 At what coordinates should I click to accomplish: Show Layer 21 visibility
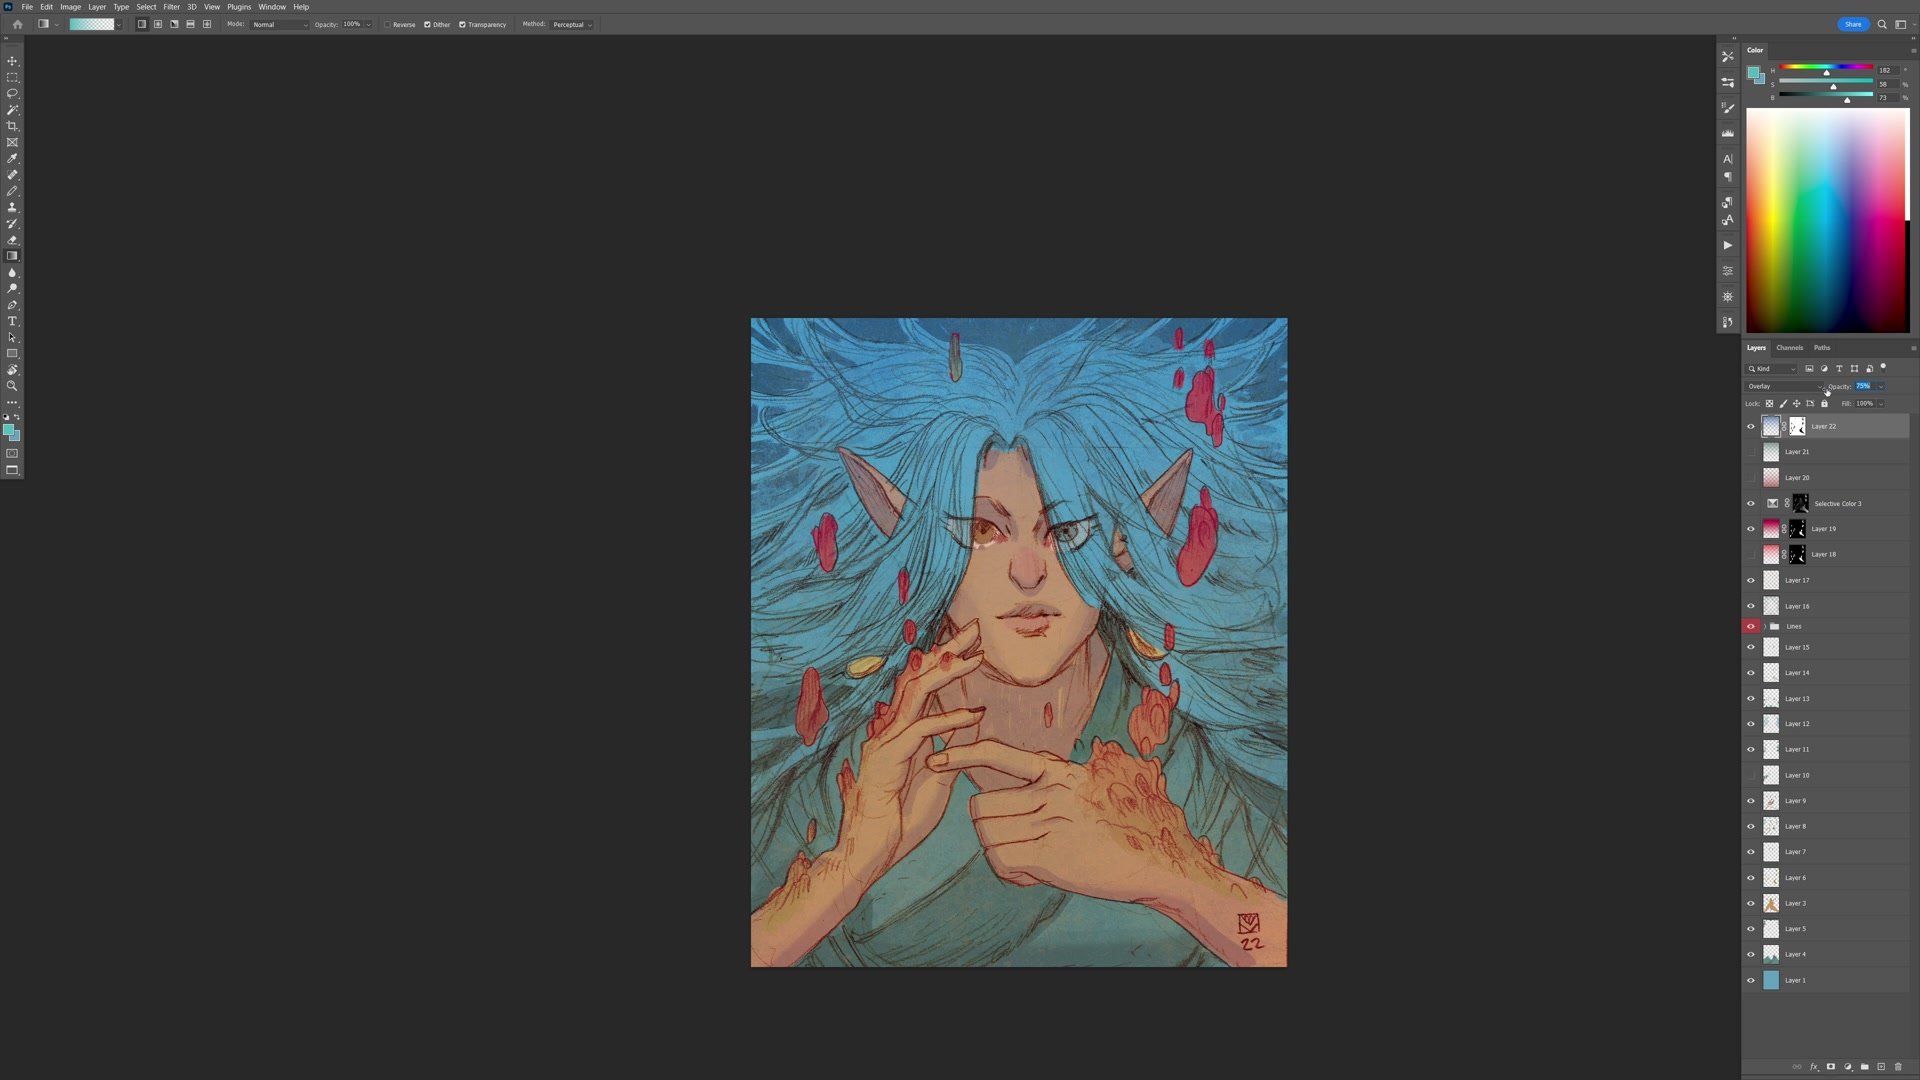point(1750,452)
